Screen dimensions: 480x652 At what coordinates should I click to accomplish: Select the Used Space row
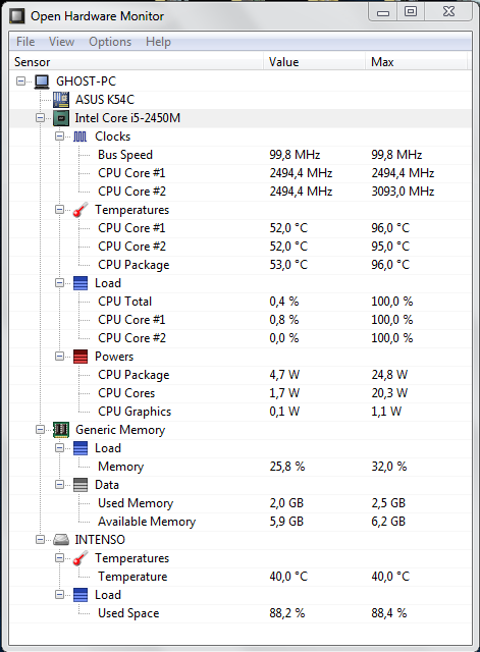coord(240,613)
